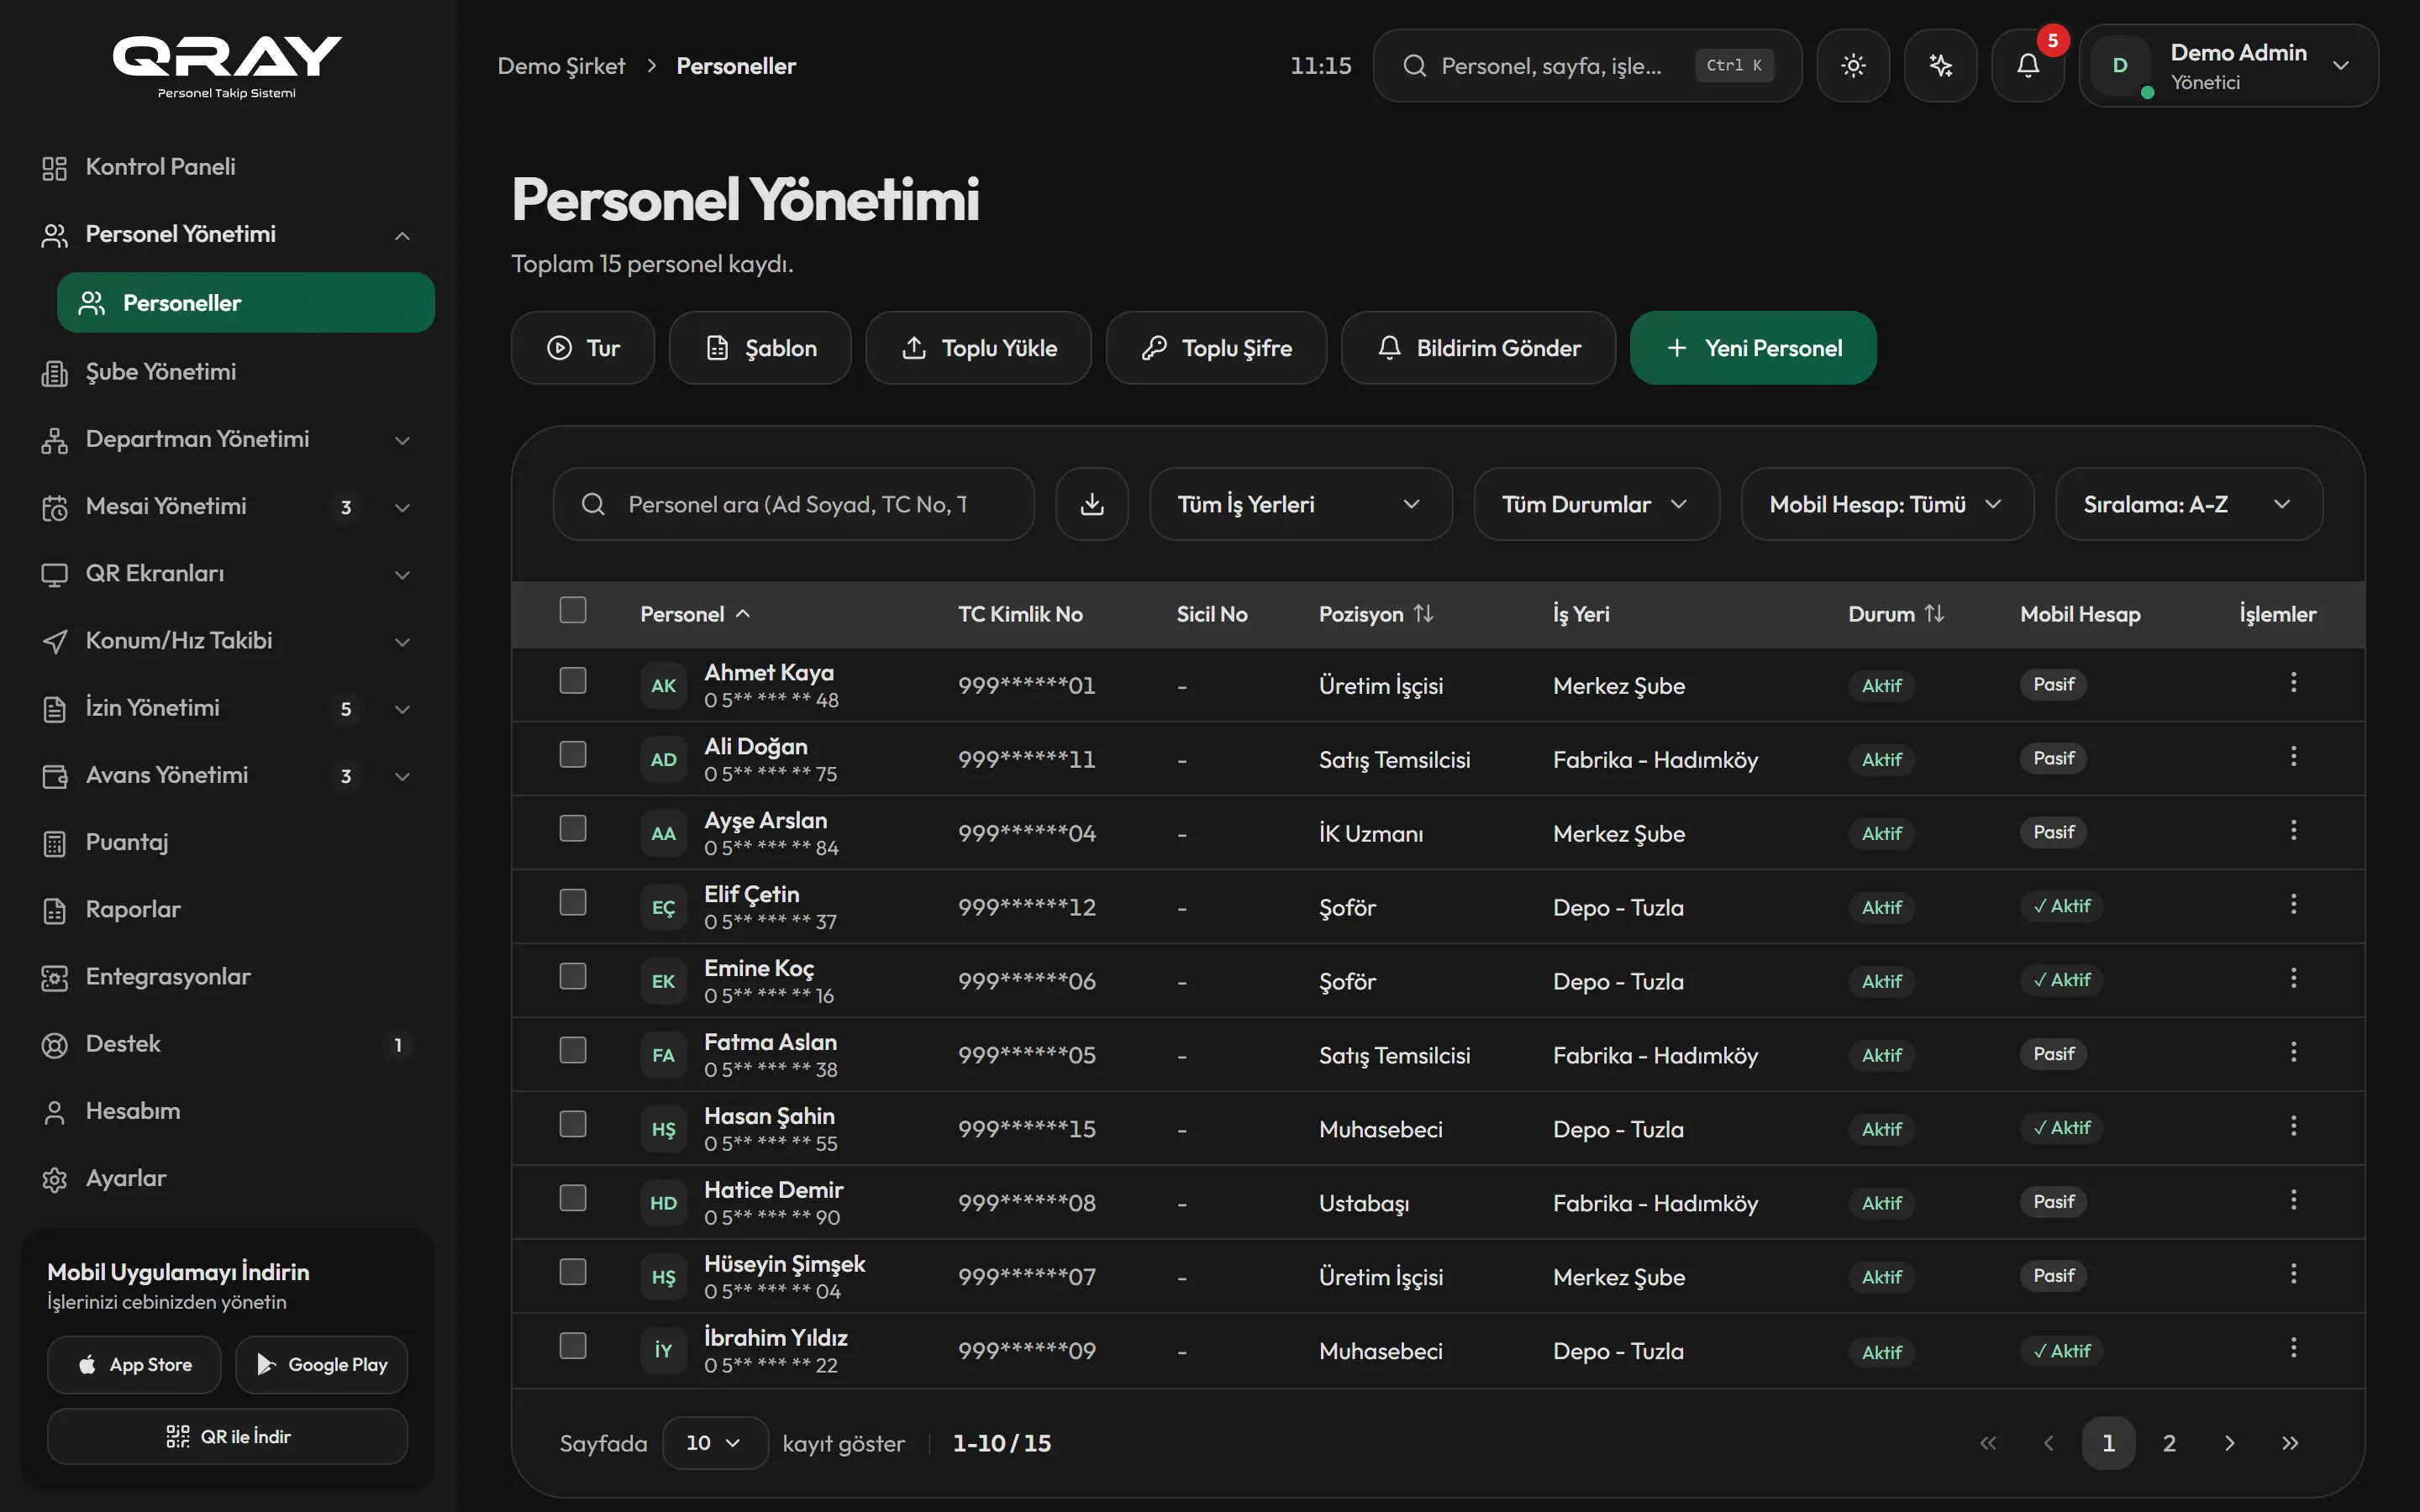Click the Yeni Personel button

(x=1753, y=348)
